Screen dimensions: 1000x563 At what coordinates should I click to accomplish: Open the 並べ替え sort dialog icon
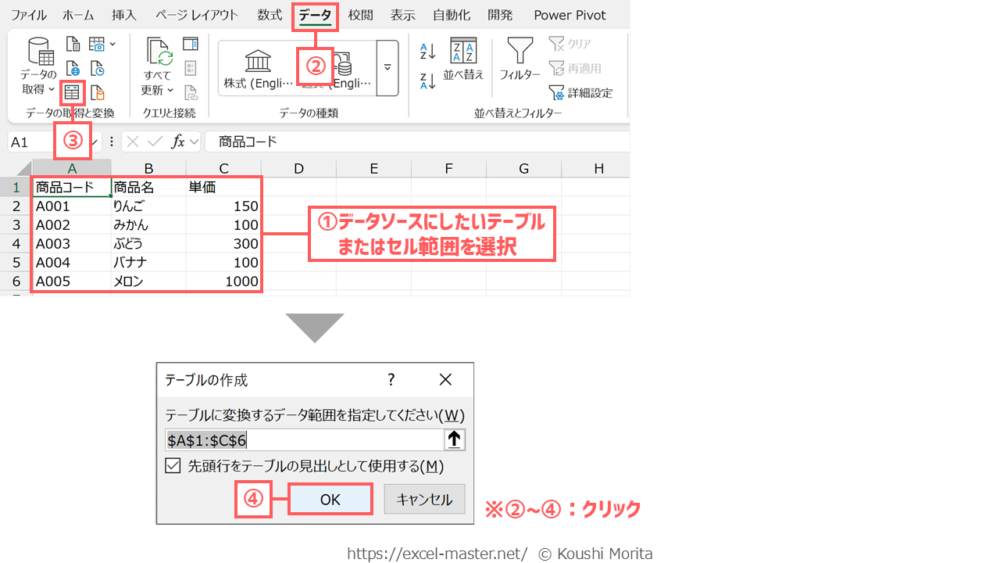click(x=463, y=60)
